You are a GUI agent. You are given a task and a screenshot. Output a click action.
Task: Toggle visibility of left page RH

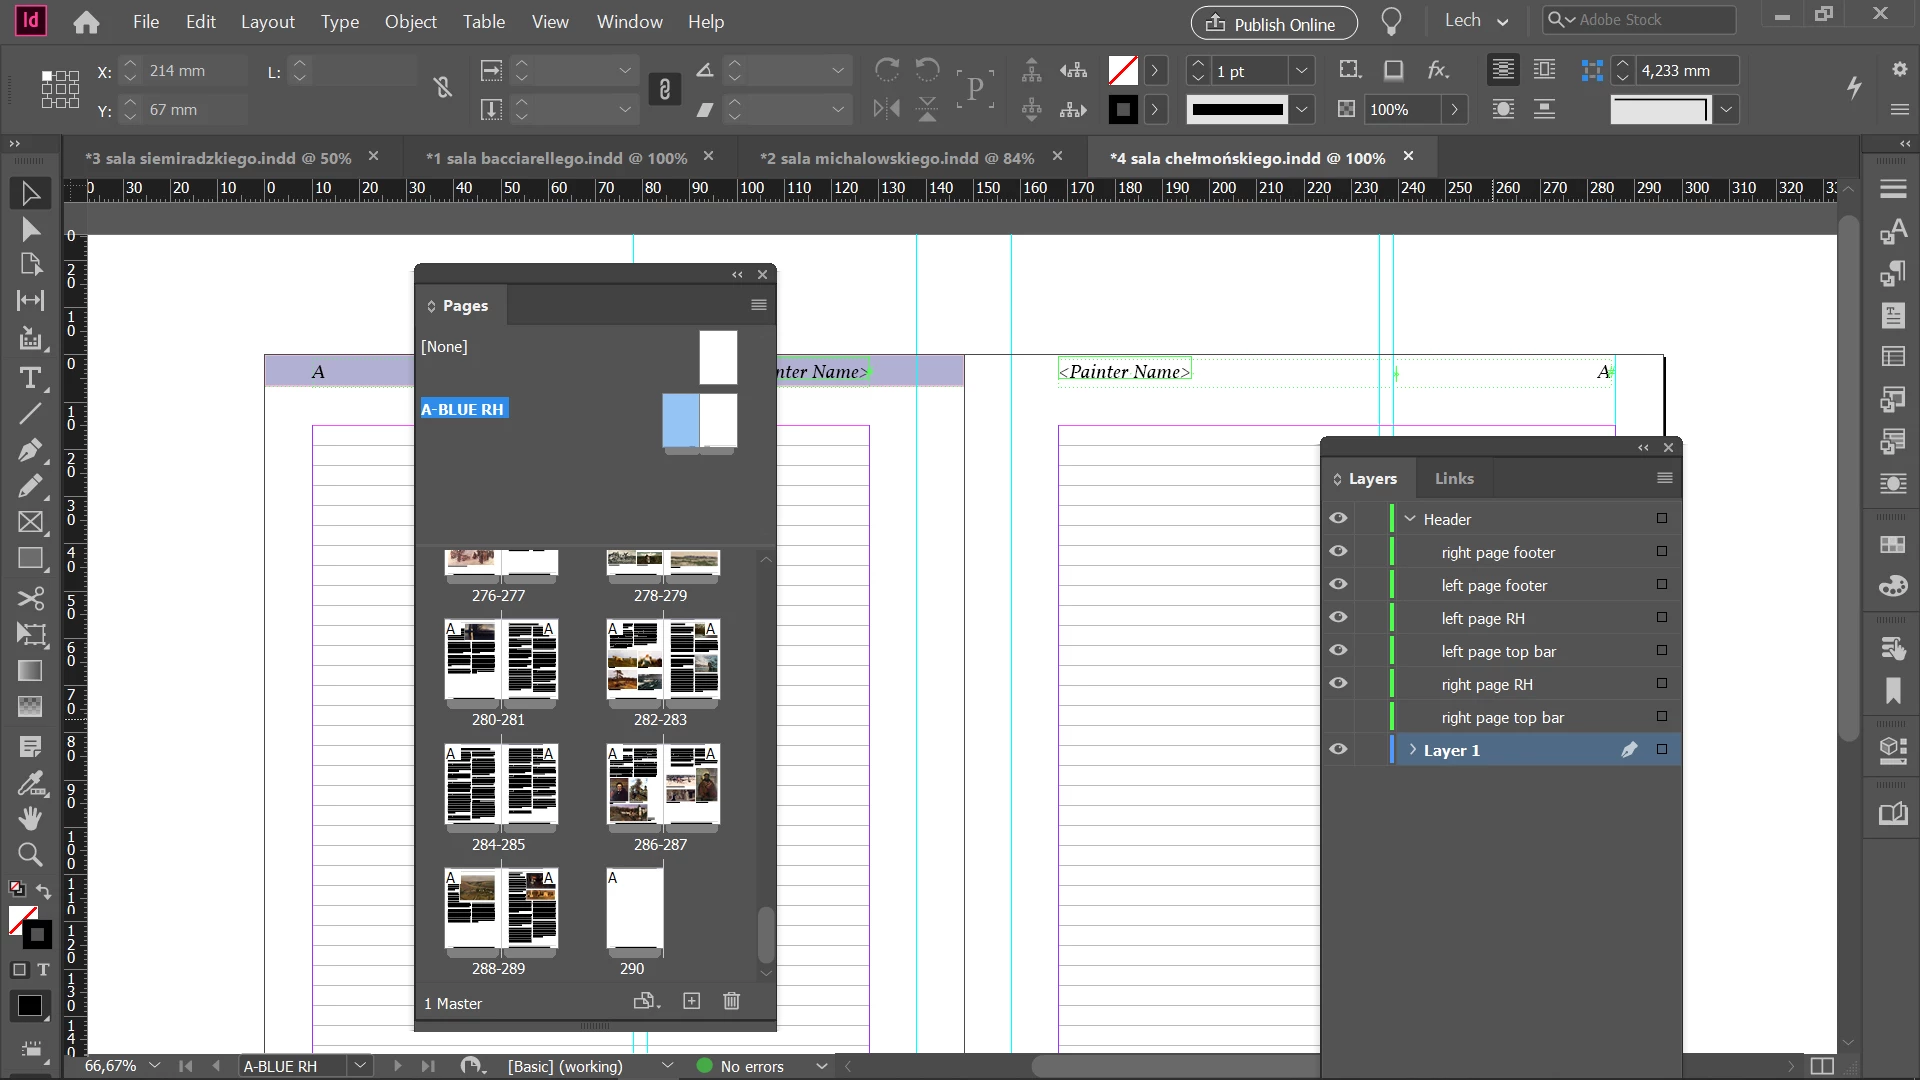[x=1338, y=618]
